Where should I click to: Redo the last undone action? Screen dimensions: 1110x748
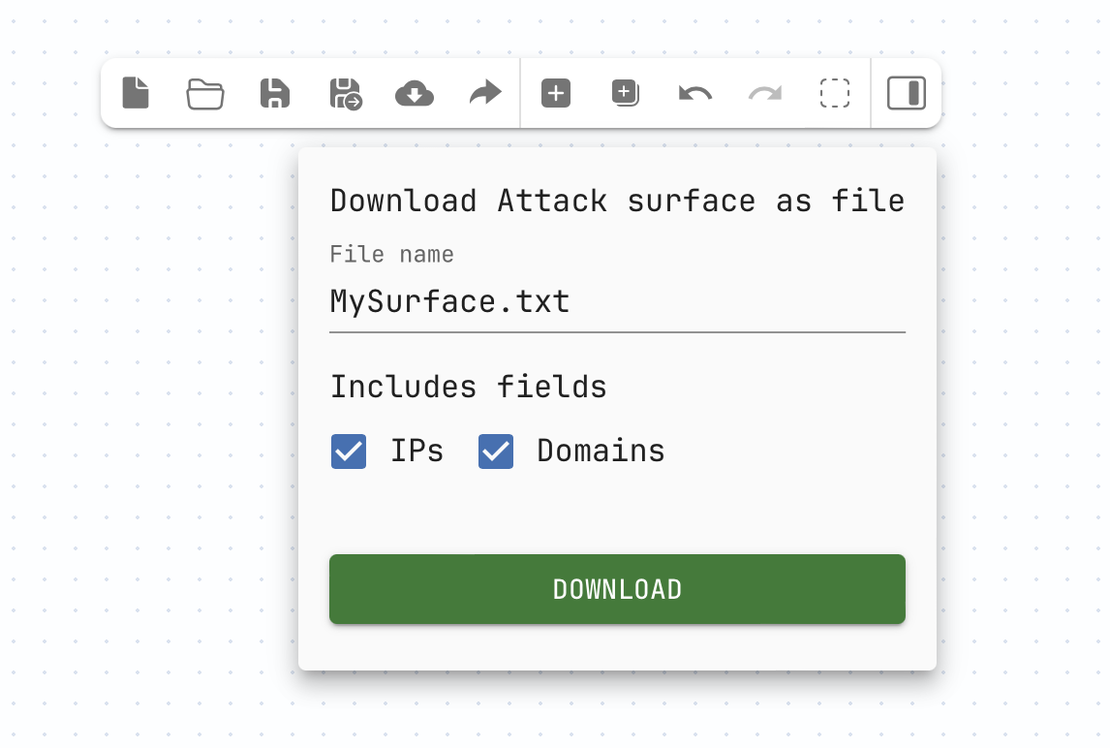pyautogui.click(x=764, y=93)
